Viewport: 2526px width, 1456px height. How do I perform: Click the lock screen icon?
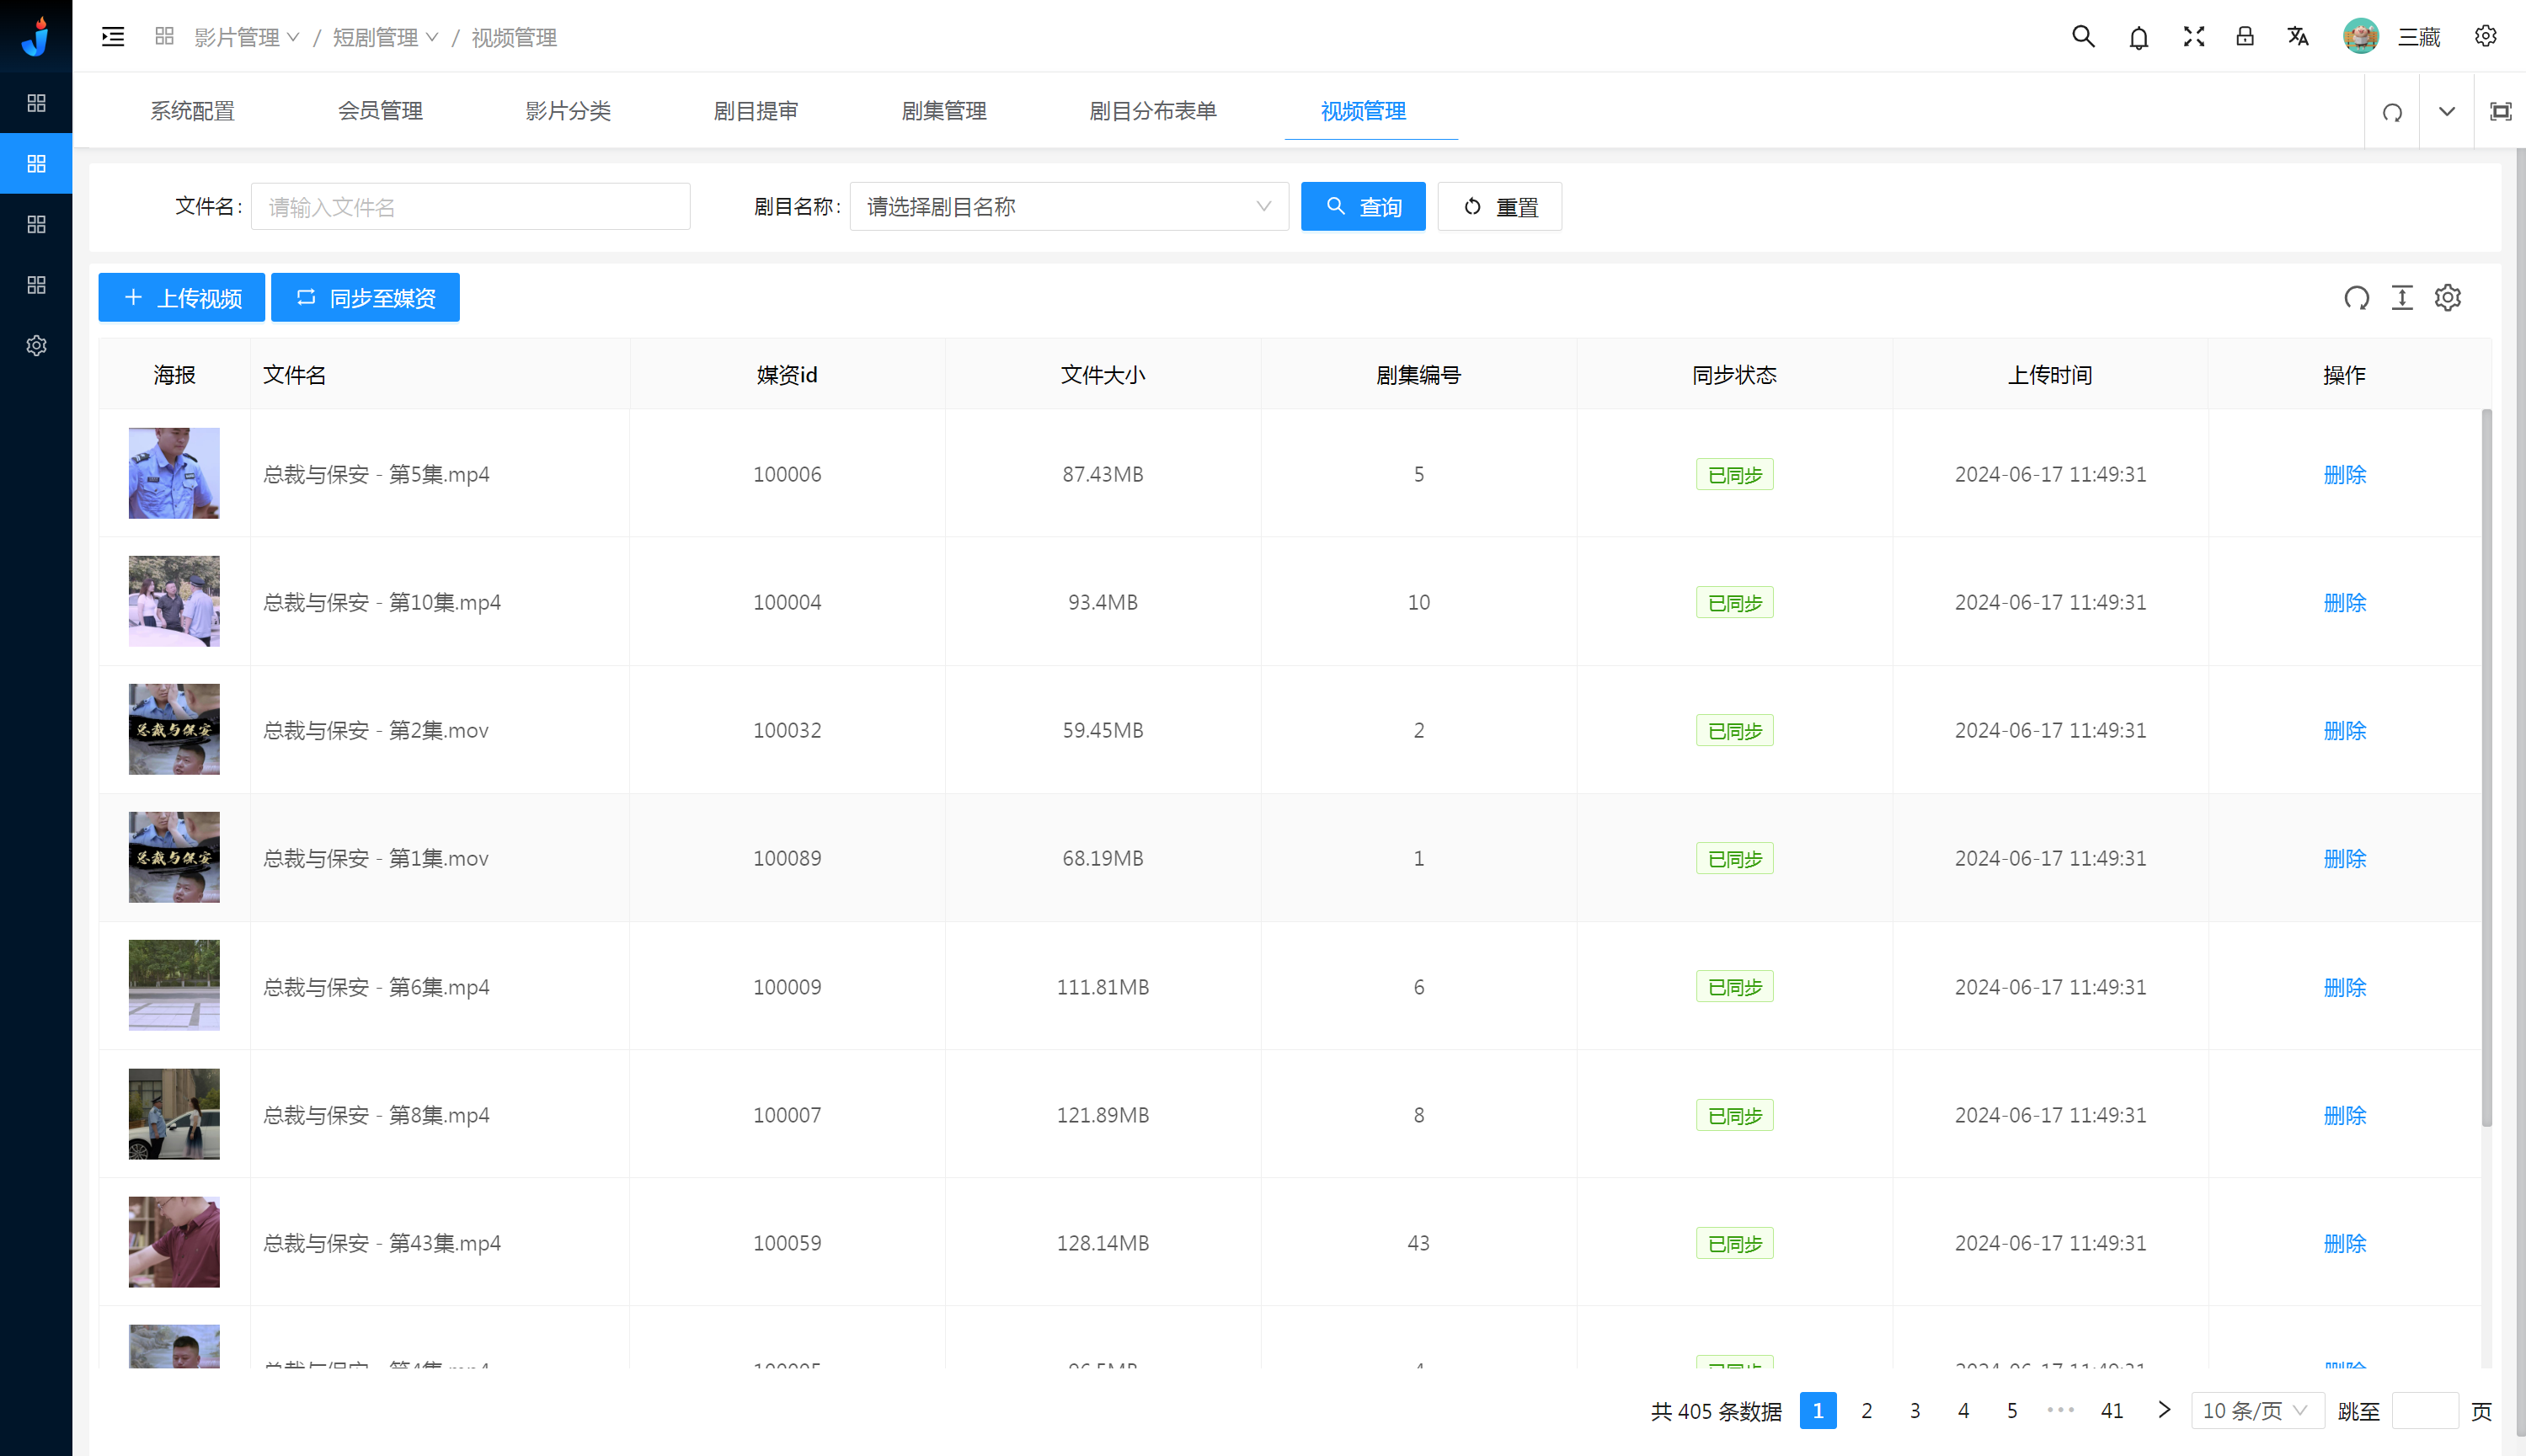2245,37
